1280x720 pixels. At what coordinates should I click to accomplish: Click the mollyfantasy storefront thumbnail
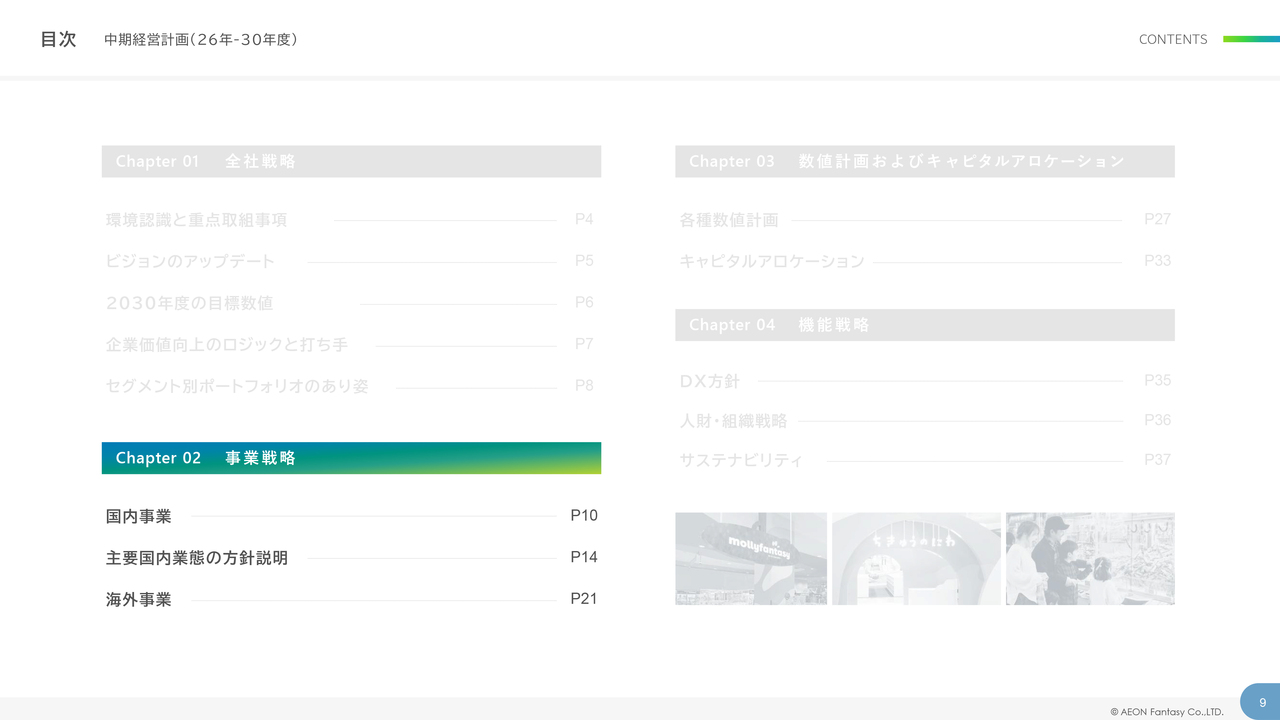click(751, 558)
